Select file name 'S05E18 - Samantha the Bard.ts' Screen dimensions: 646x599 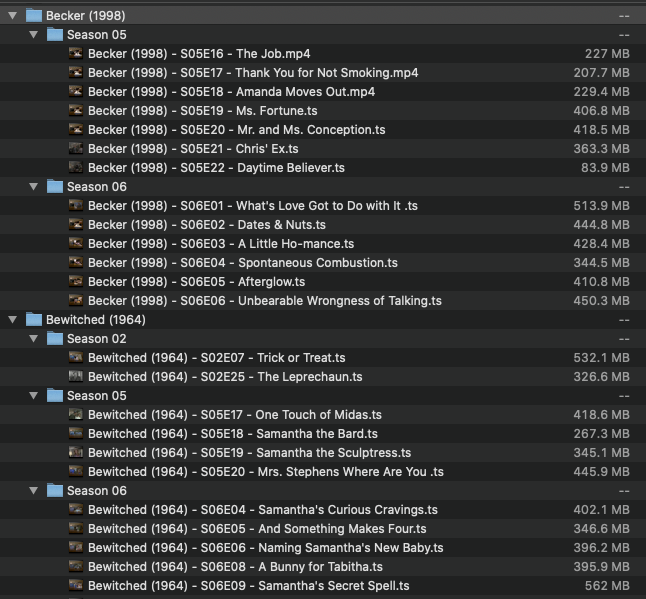click(x=233, y=434)
